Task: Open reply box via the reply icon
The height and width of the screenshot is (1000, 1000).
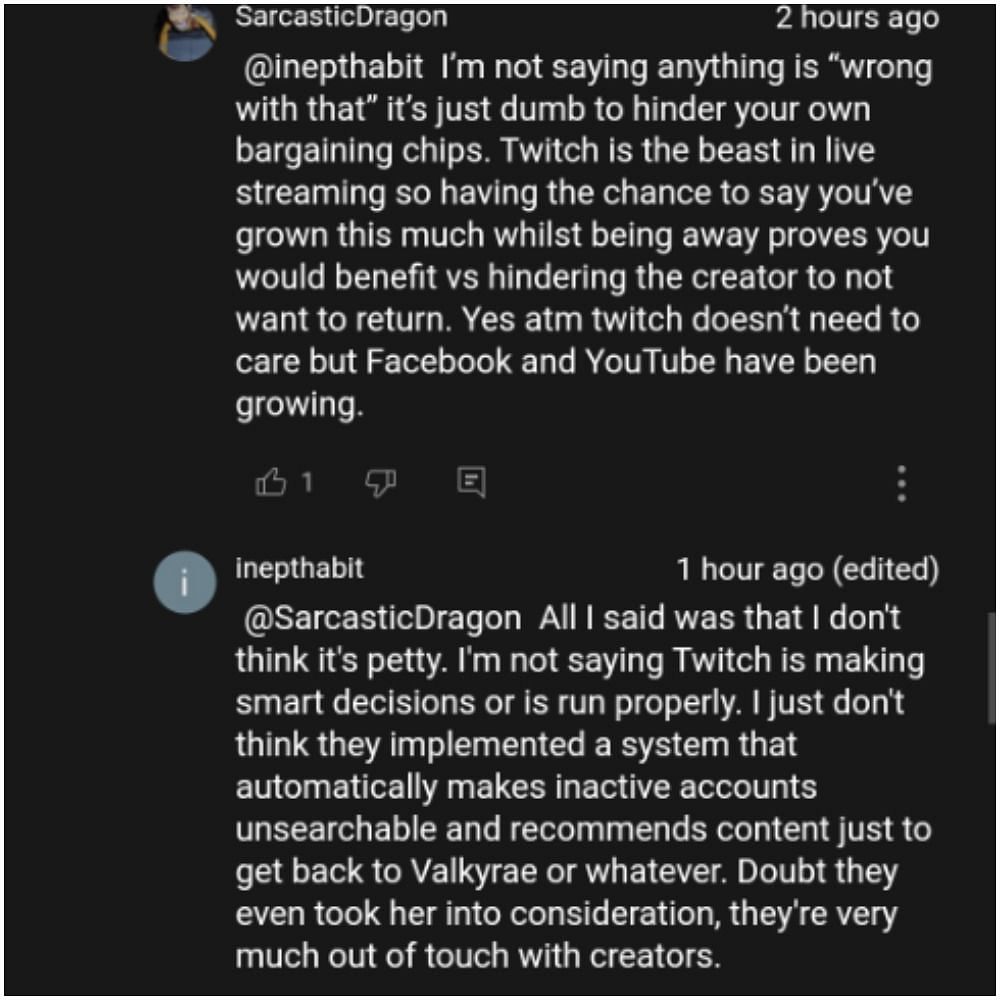Action: pyautogui.click(x=472, y=483)
